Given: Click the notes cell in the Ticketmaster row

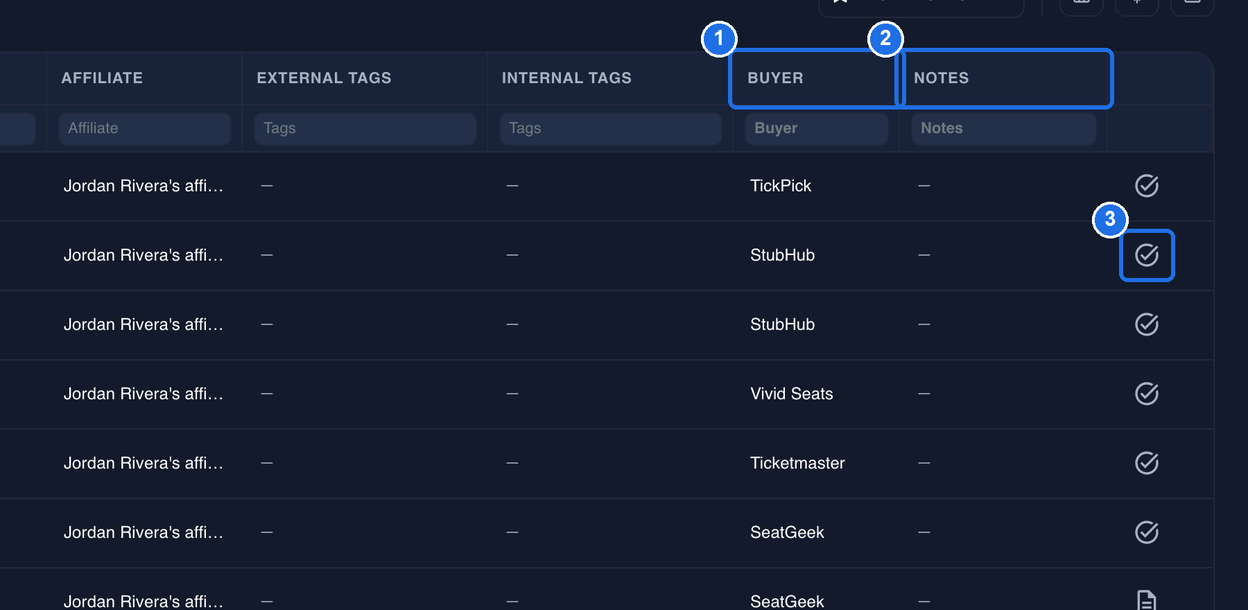Looking at the screenshot, I should tap(1003, 463).
